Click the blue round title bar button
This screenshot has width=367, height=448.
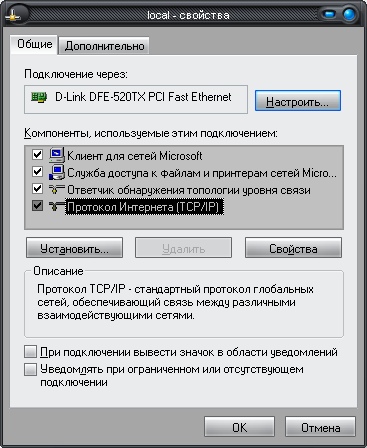[x=349, y=15]
